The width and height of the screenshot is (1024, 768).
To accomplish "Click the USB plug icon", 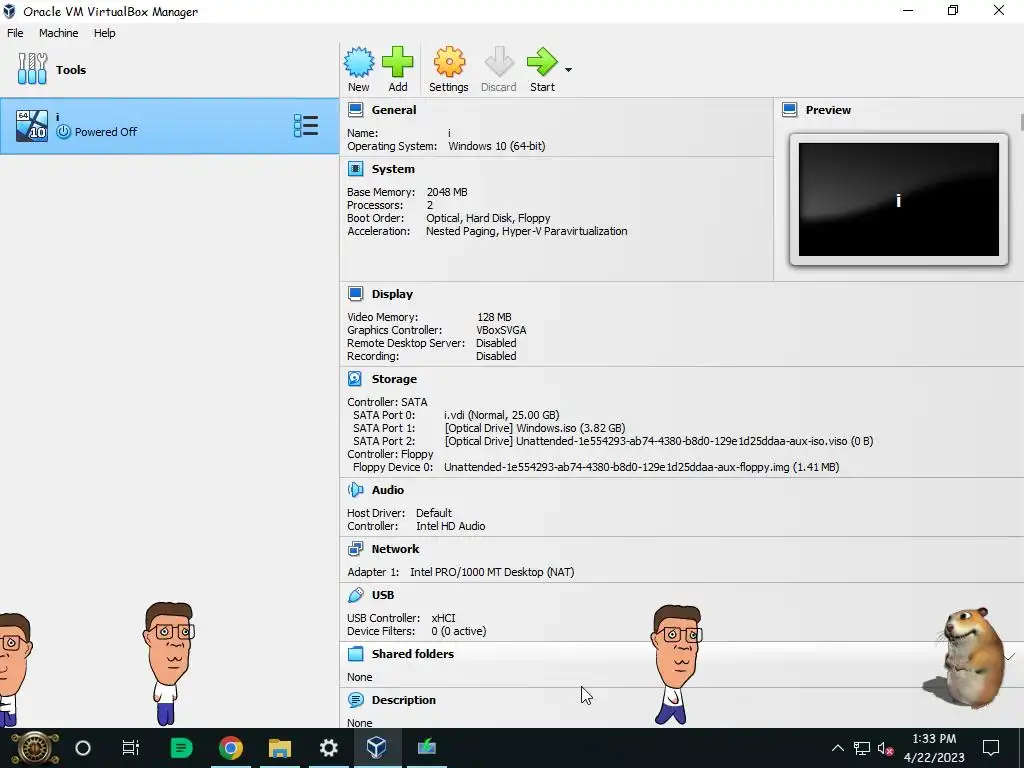I will coord(355,595).
